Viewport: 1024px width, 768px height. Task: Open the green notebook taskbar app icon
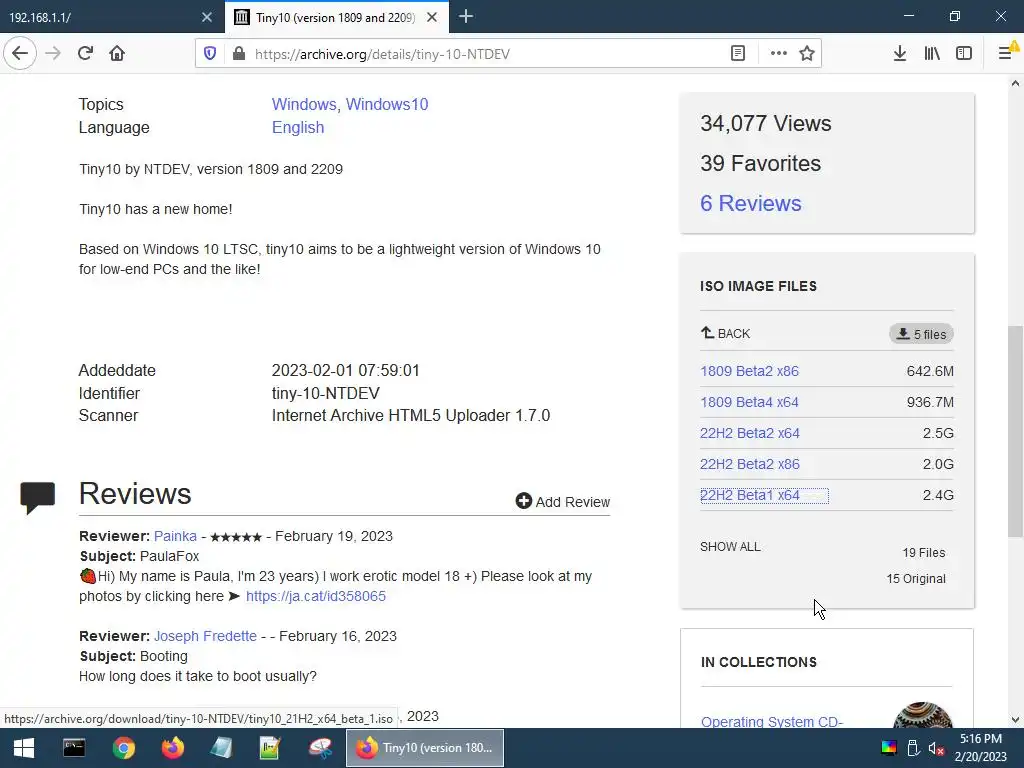270,748
